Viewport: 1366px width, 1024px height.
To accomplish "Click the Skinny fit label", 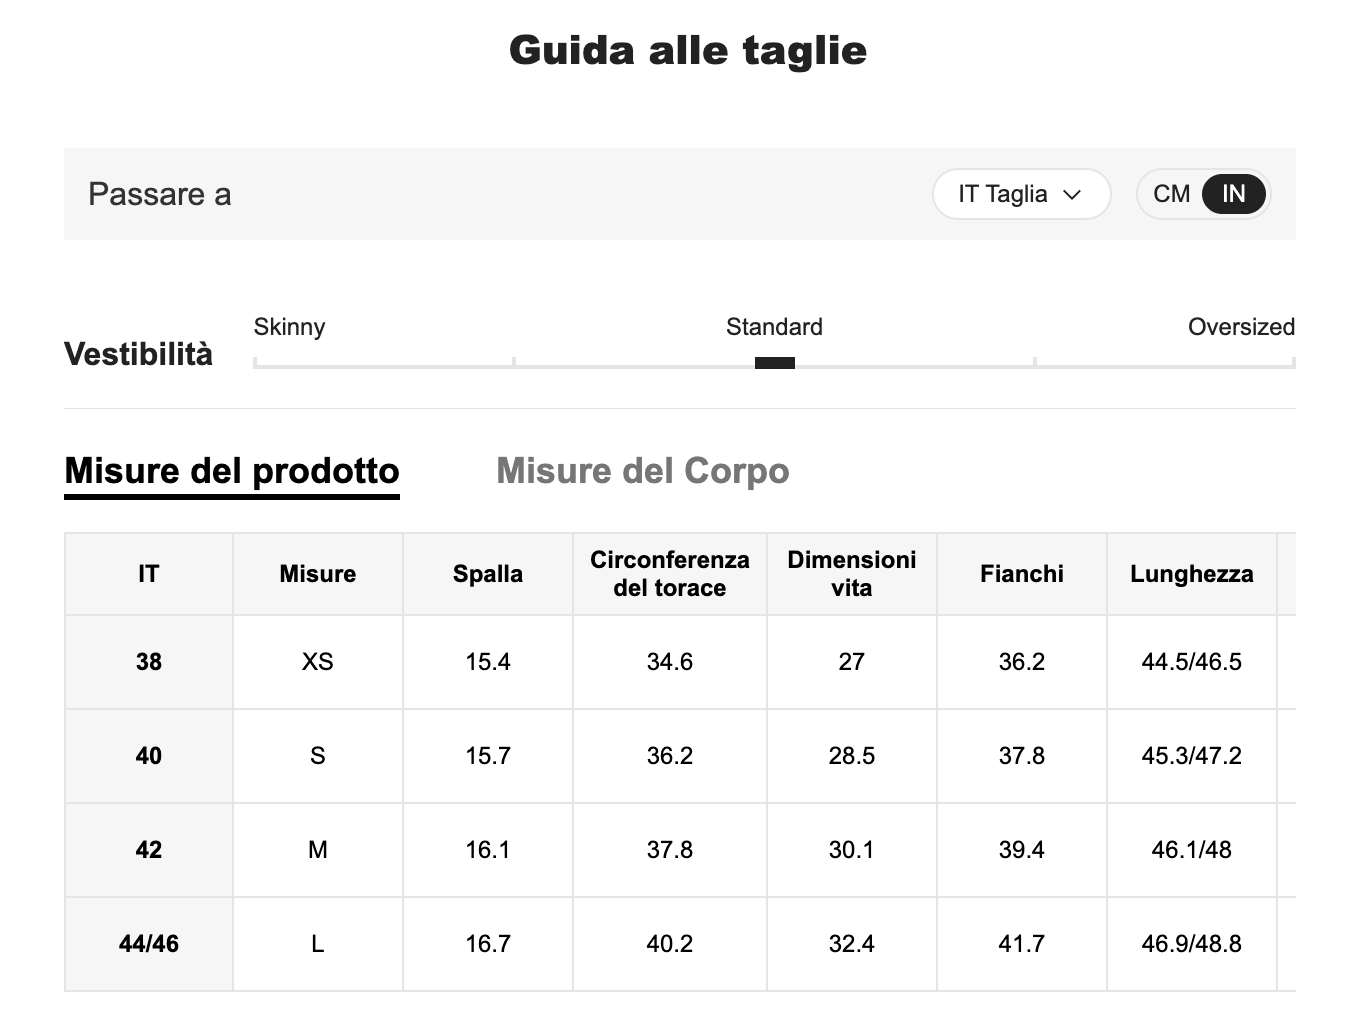I will (289, 327).
